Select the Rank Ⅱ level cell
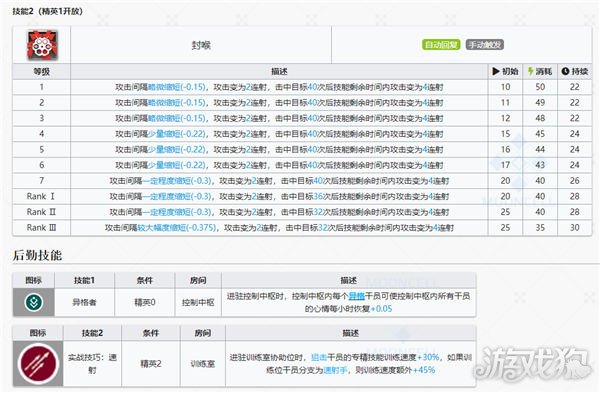 [41, 212]
